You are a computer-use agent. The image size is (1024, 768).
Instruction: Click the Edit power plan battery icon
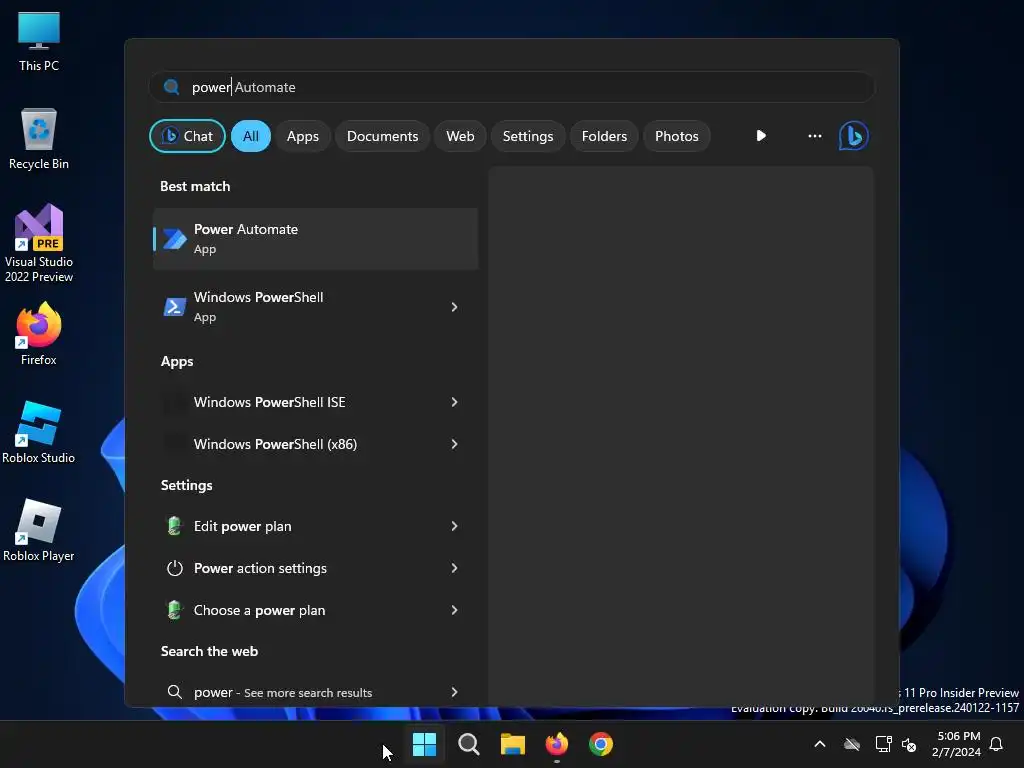tap(174, 526)
